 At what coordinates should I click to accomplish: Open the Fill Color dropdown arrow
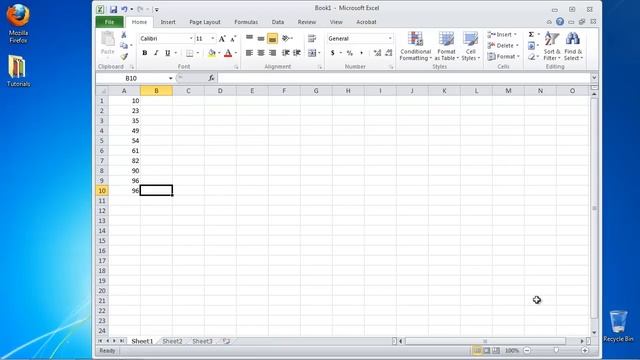pos(219,53)
